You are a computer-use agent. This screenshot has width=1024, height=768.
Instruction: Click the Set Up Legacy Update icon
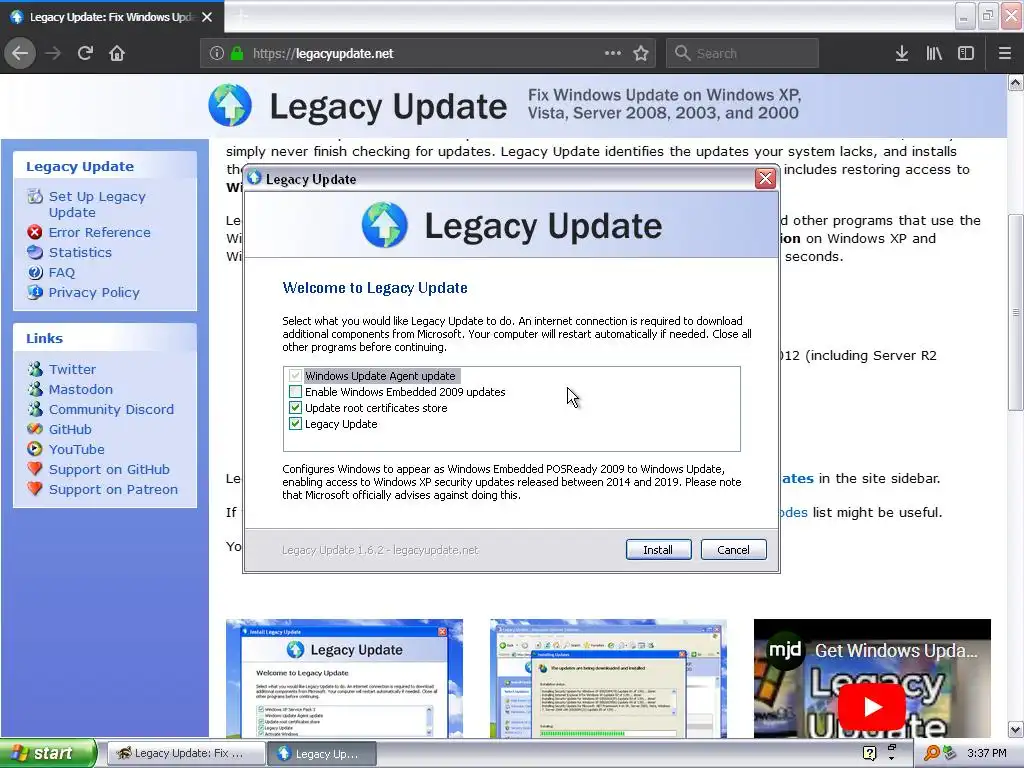coord(35,196)
